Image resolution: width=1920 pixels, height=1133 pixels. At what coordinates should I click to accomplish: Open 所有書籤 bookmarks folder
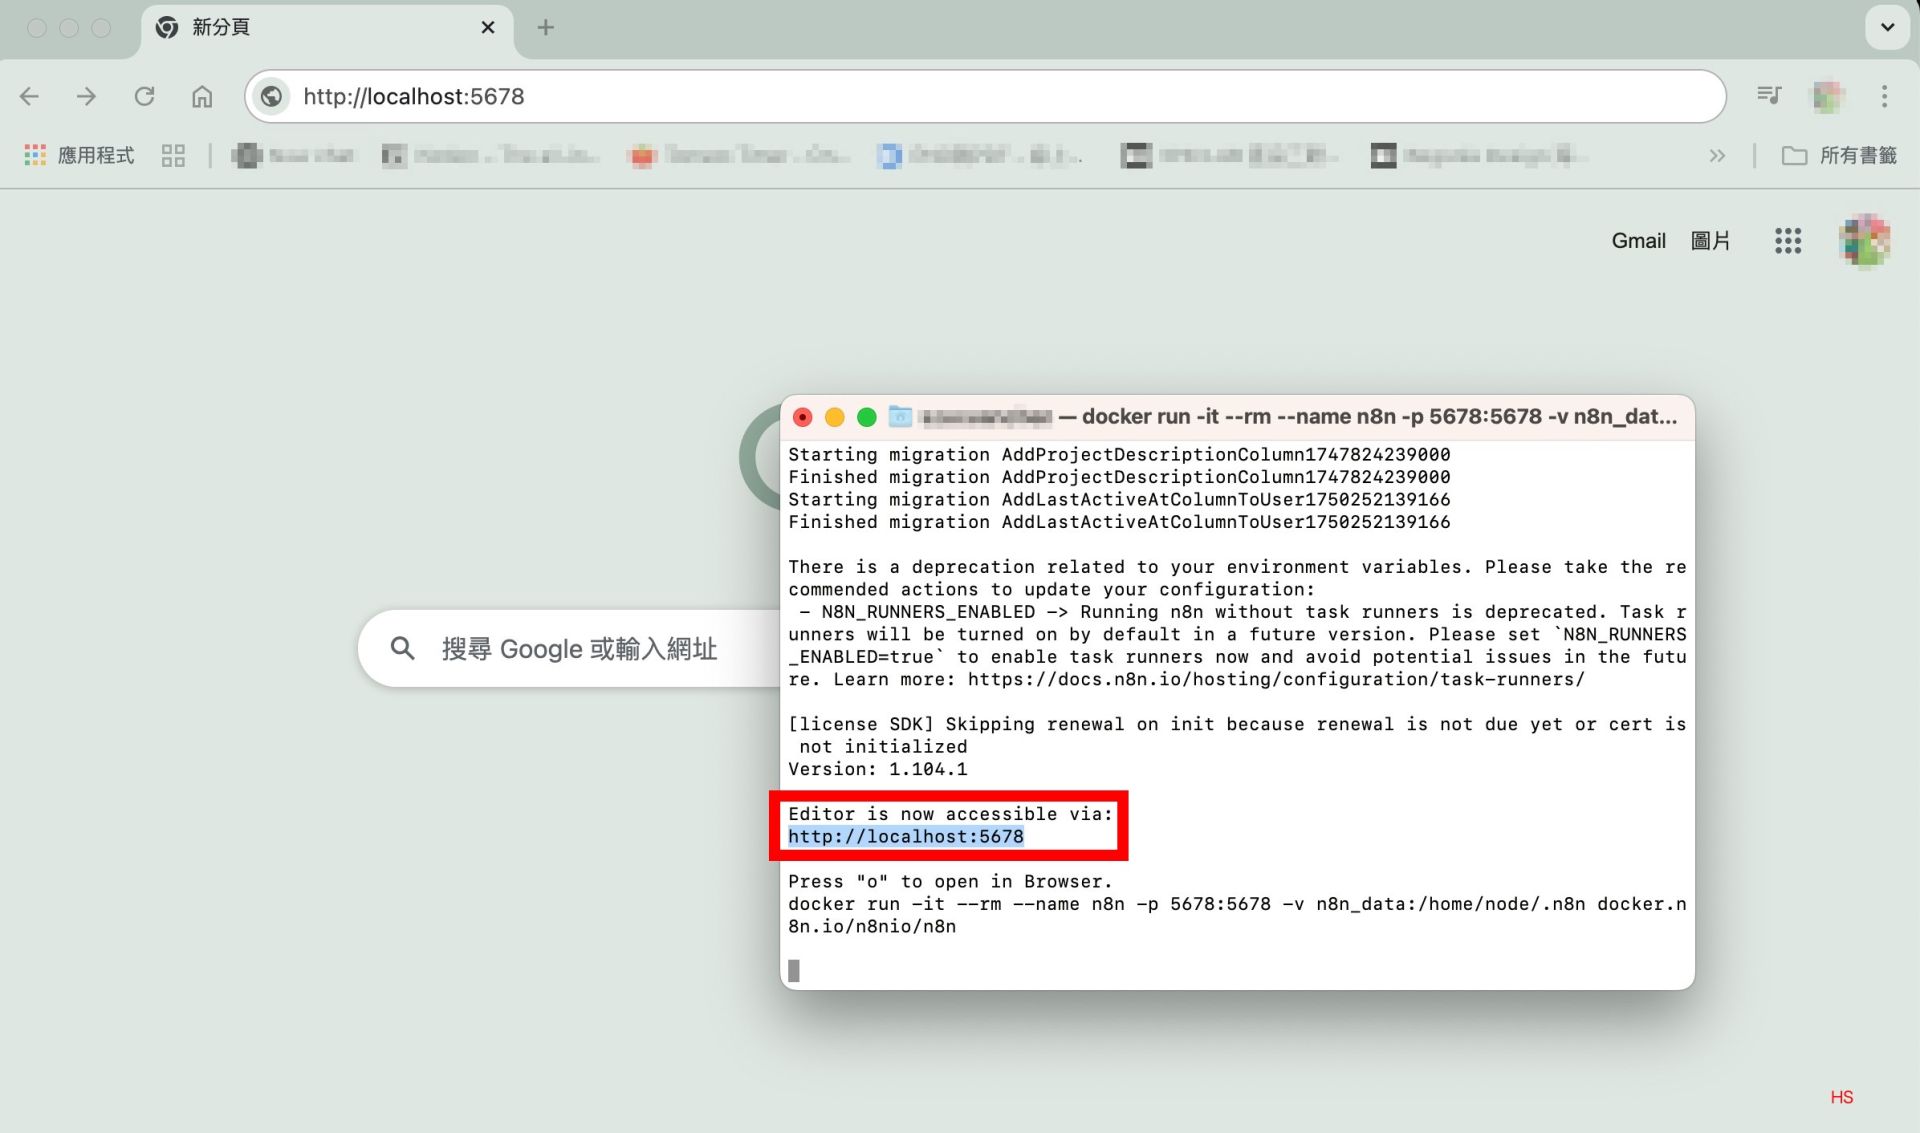click(x=1839, y=155)
